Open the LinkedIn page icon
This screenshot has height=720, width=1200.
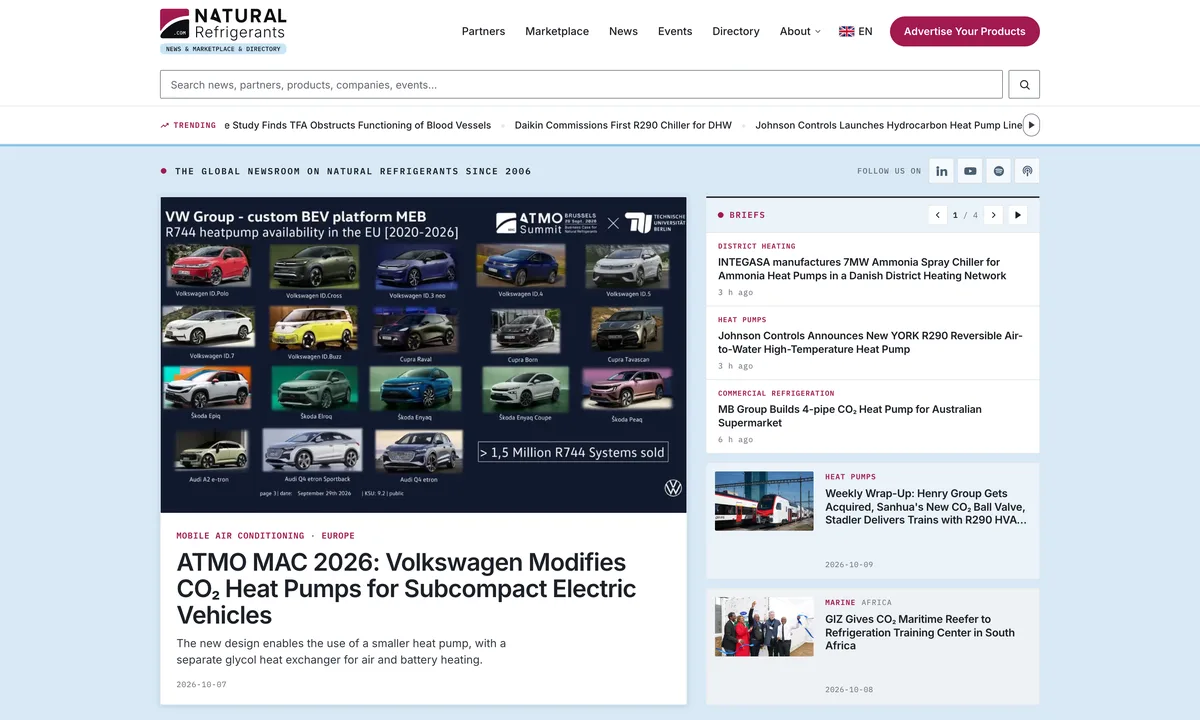[x=941, y=171]
